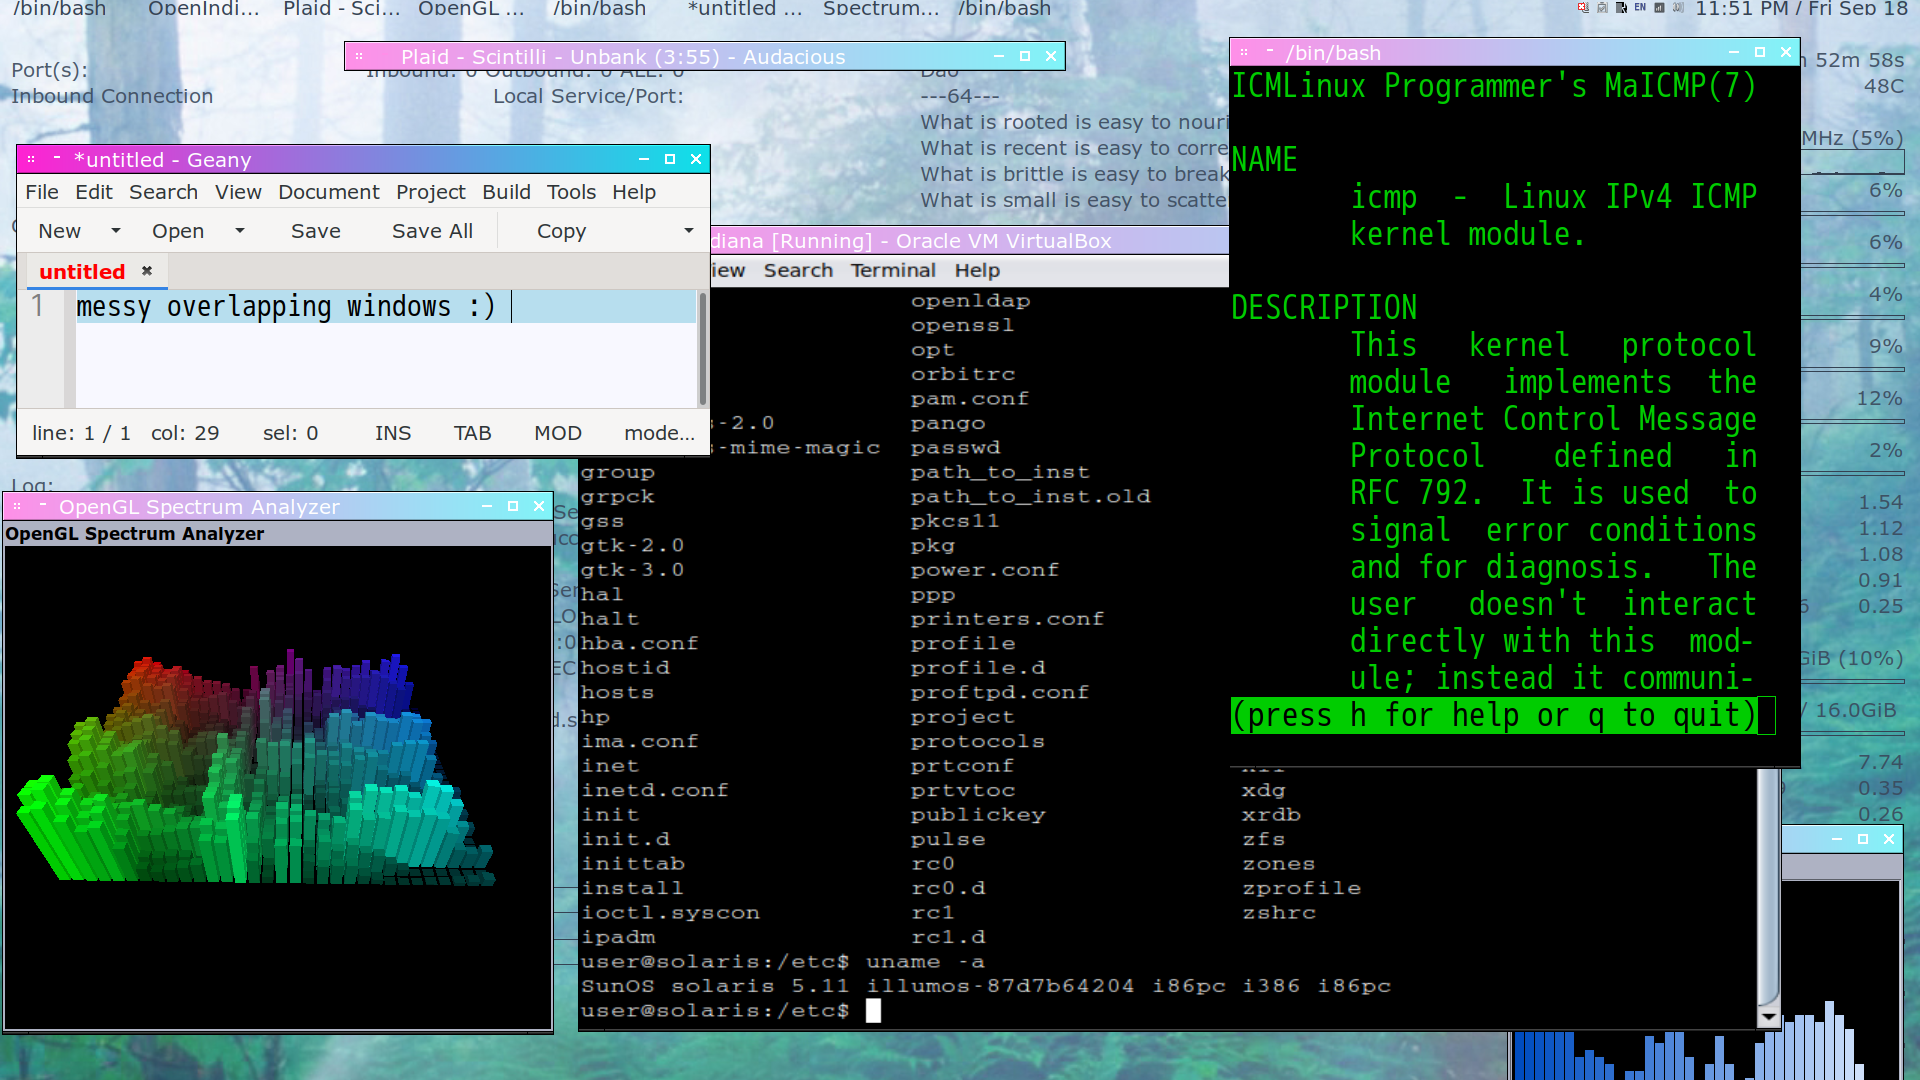This screenshot has width=1920, height=1080.
Task: Close the untitled tab with its x icon
Action: click(x=147, y=271)
